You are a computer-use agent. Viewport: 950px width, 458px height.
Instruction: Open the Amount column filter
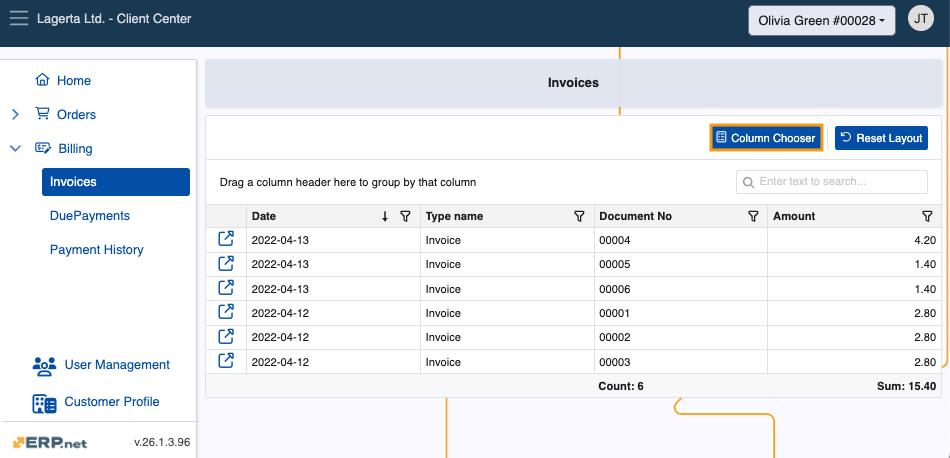pos(926,216)
